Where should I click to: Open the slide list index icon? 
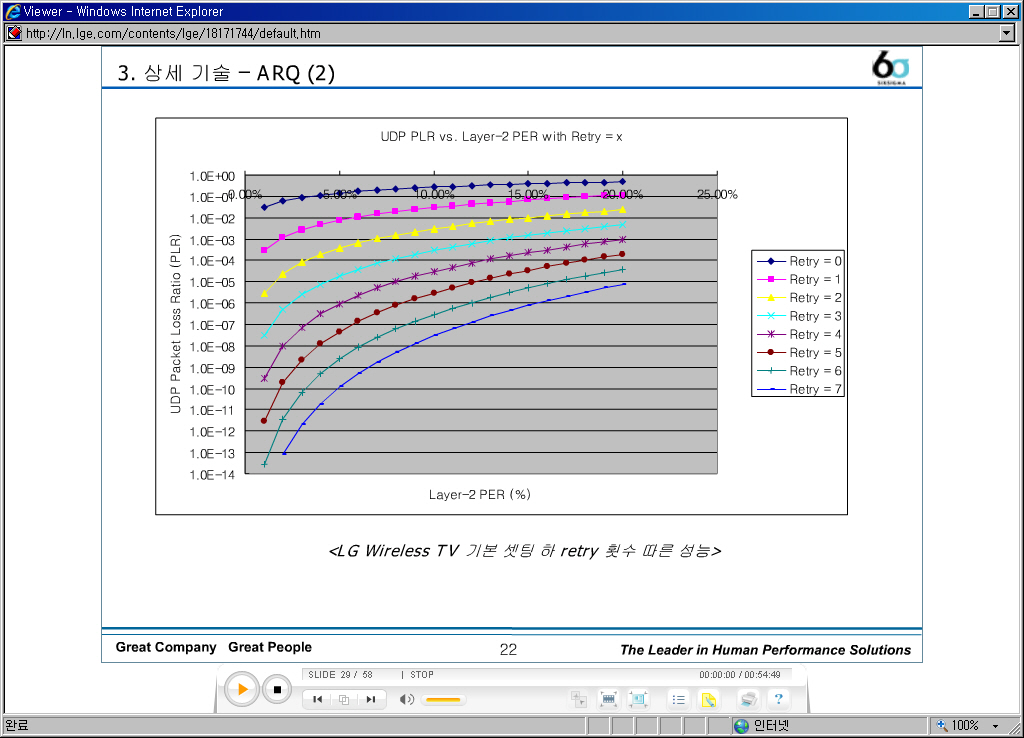(x=679, y=699)
